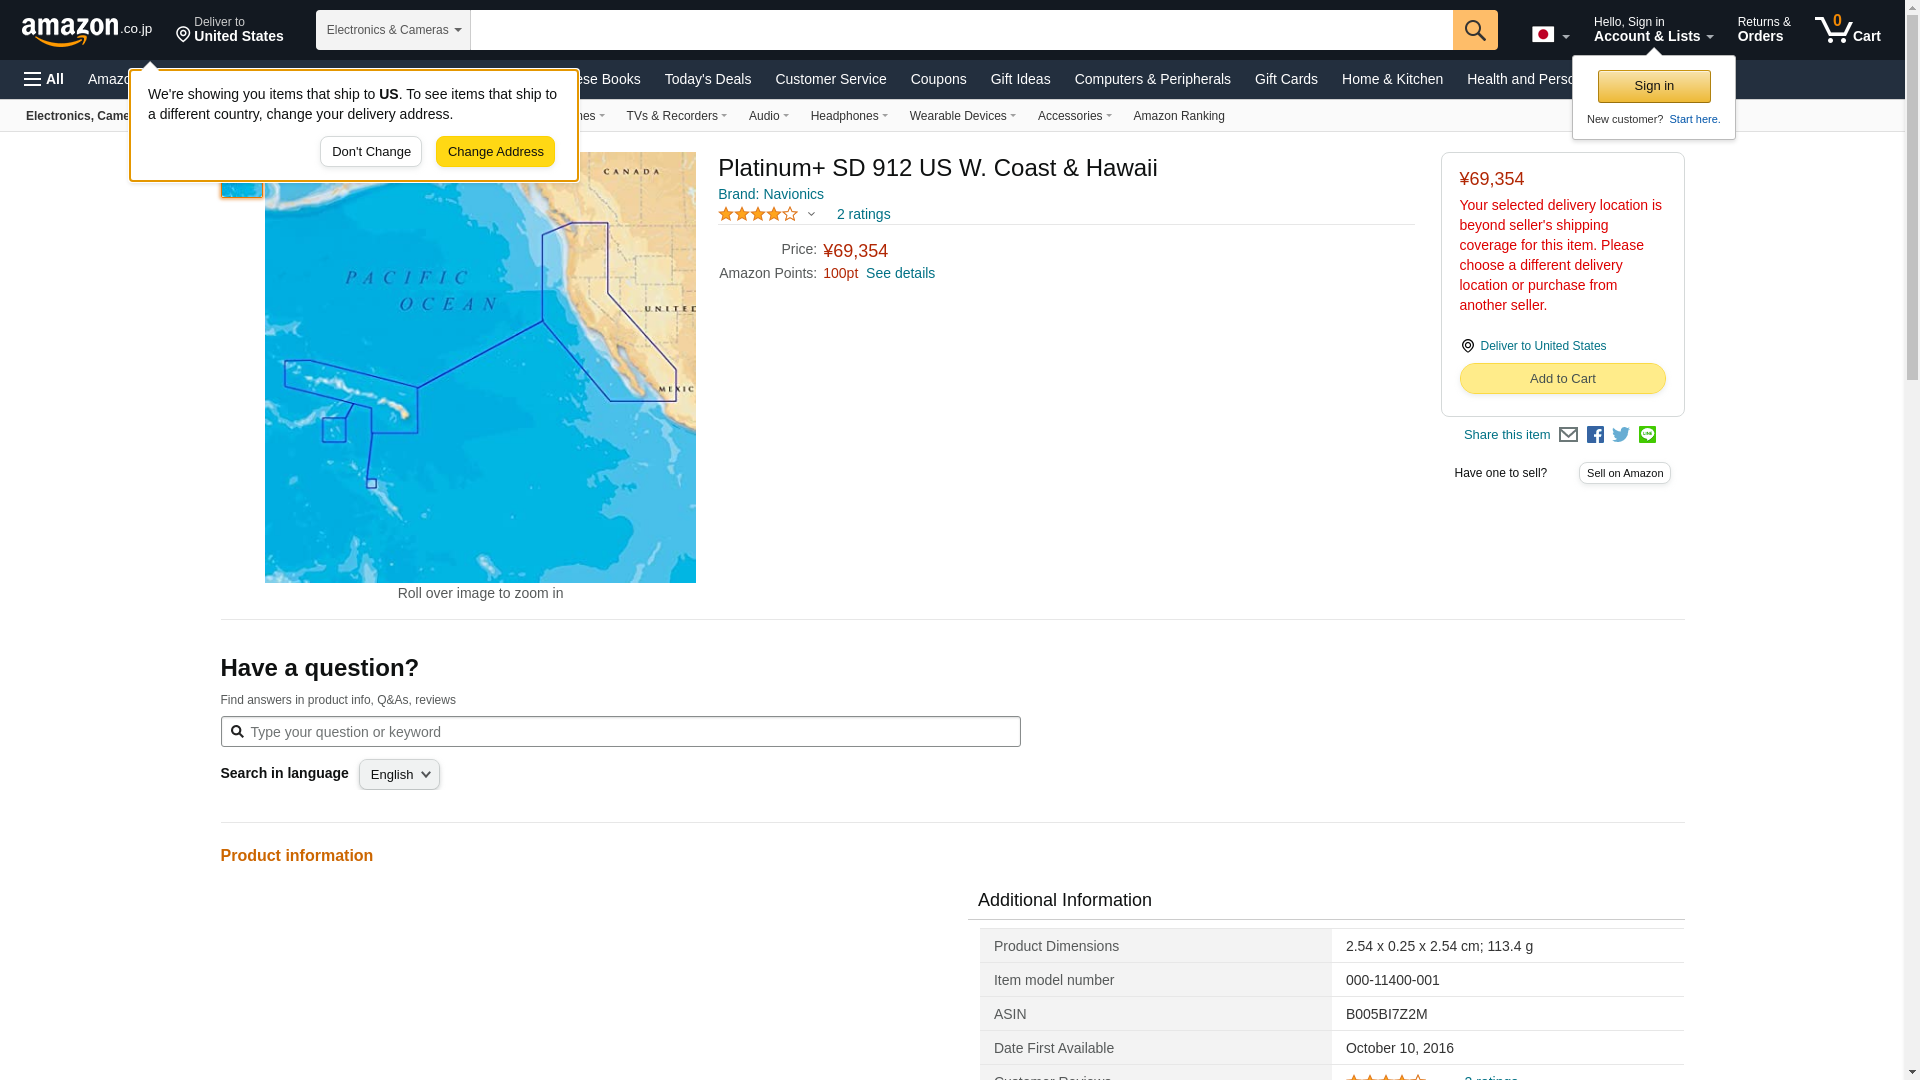1920x1080 pixels.
Task: Click the Amazon.co.jp logo
Action: tap(87, 31)
